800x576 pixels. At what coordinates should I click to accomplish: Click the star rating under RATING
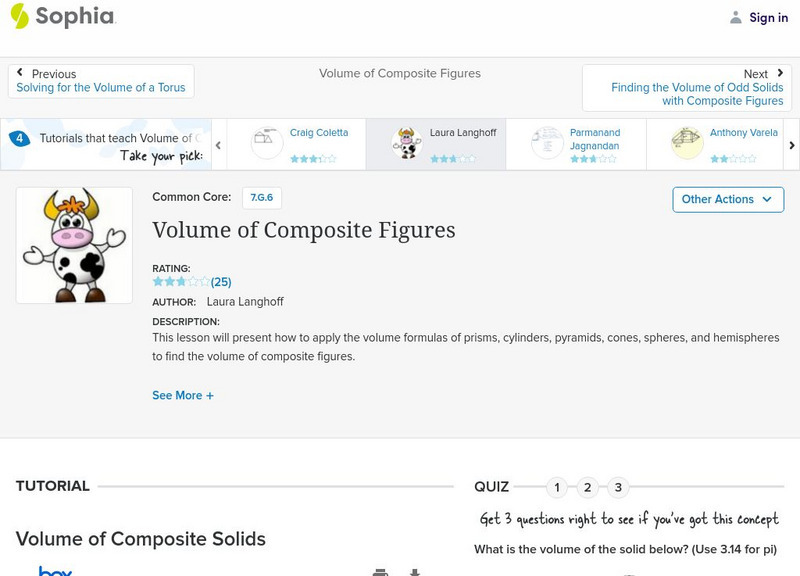tap(180, 282)
